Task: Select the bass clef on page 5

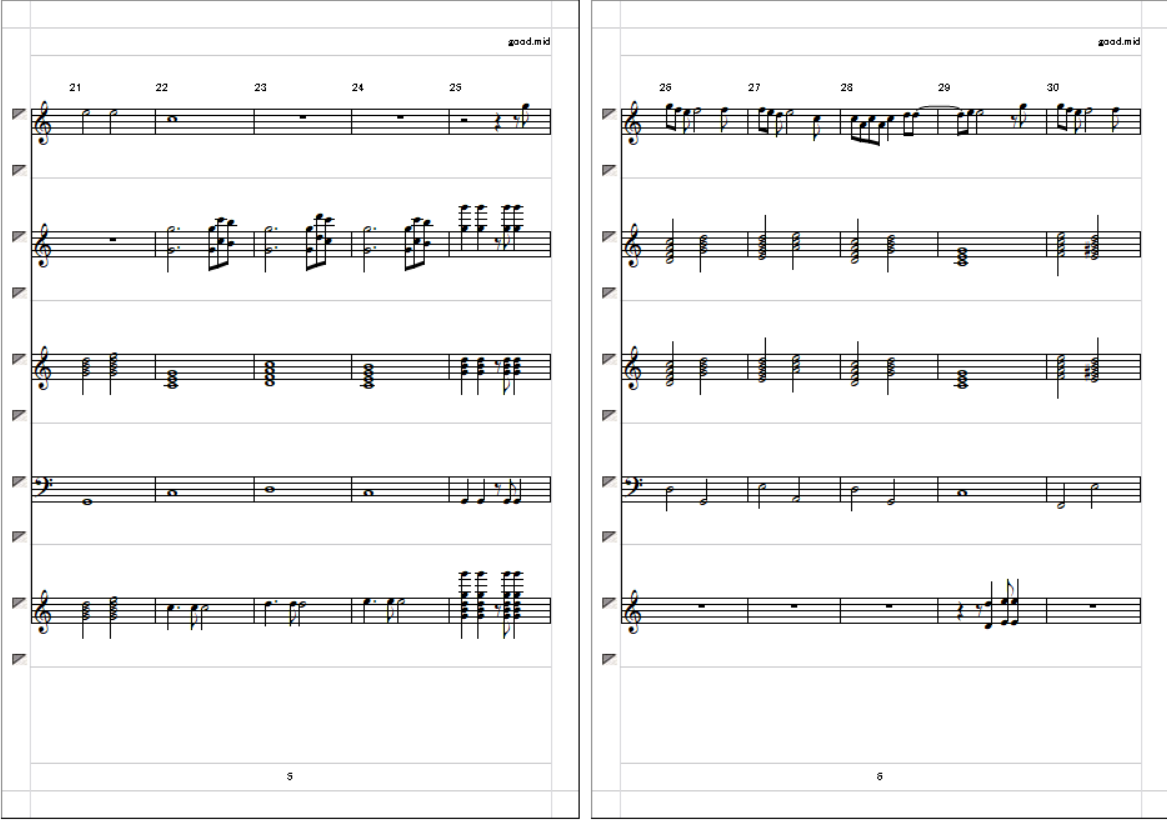Action: (42, 487)
